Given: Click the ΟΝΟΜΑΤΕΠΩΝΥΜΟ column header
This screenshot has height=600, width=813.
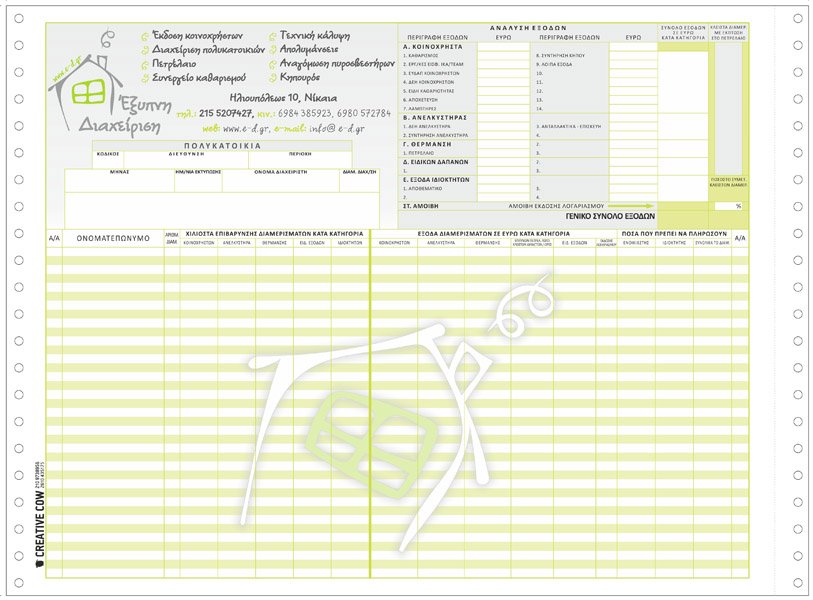Looking at the screenshot, I should coord(112,238).
